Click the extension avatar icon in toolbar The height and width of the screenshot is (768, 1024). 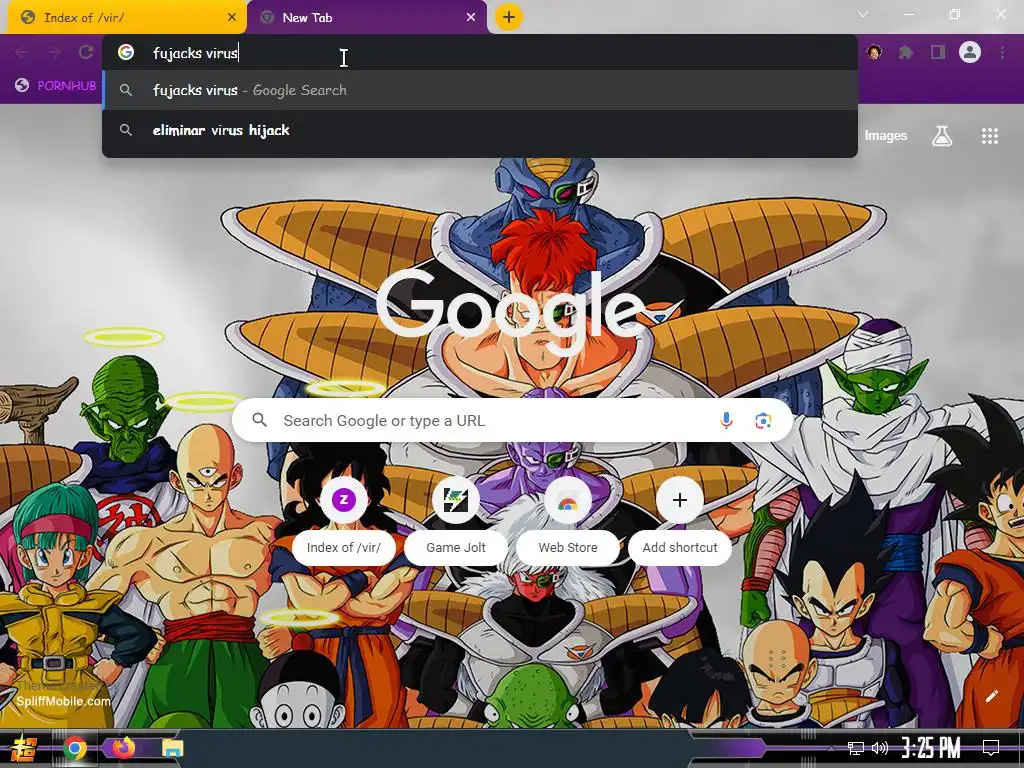pos(874,52)
